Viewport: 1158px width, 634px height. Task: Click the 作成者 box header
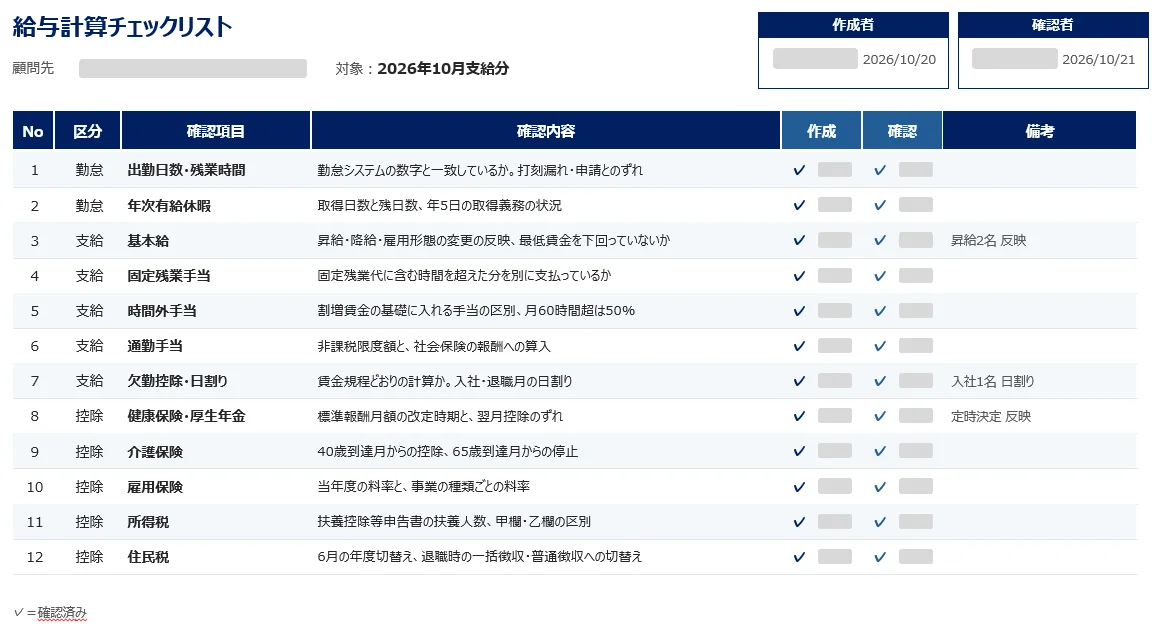pos(853,25)
